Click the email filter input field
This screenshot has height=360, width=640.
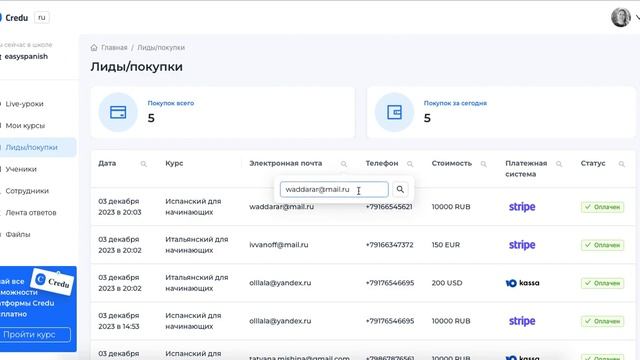pyautogui.click(x=334, y=189)
